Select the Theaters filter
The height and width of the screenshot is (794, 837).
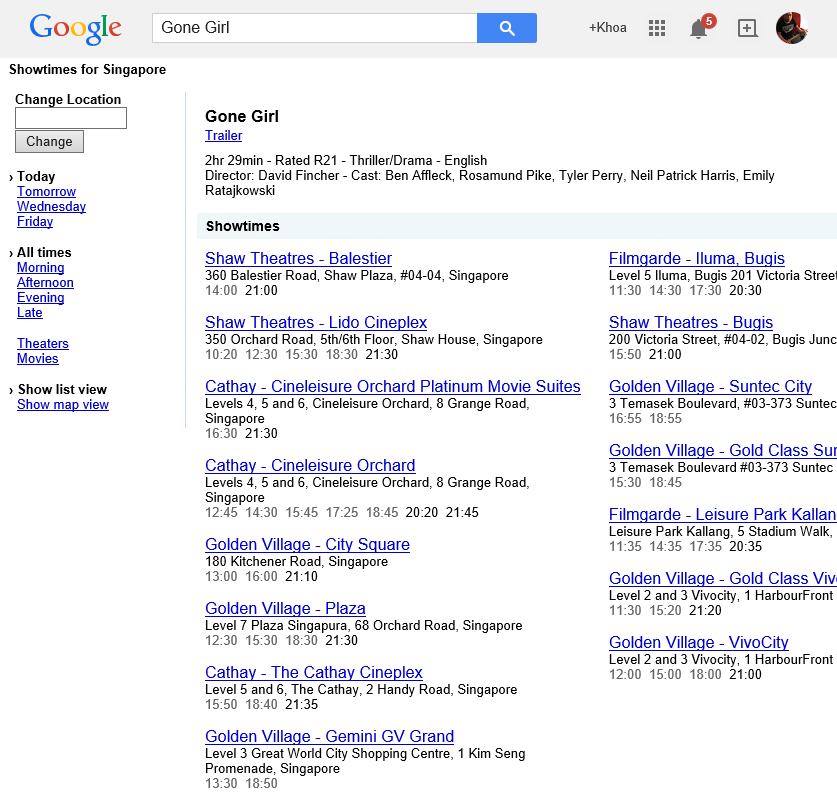pos(42,343)
